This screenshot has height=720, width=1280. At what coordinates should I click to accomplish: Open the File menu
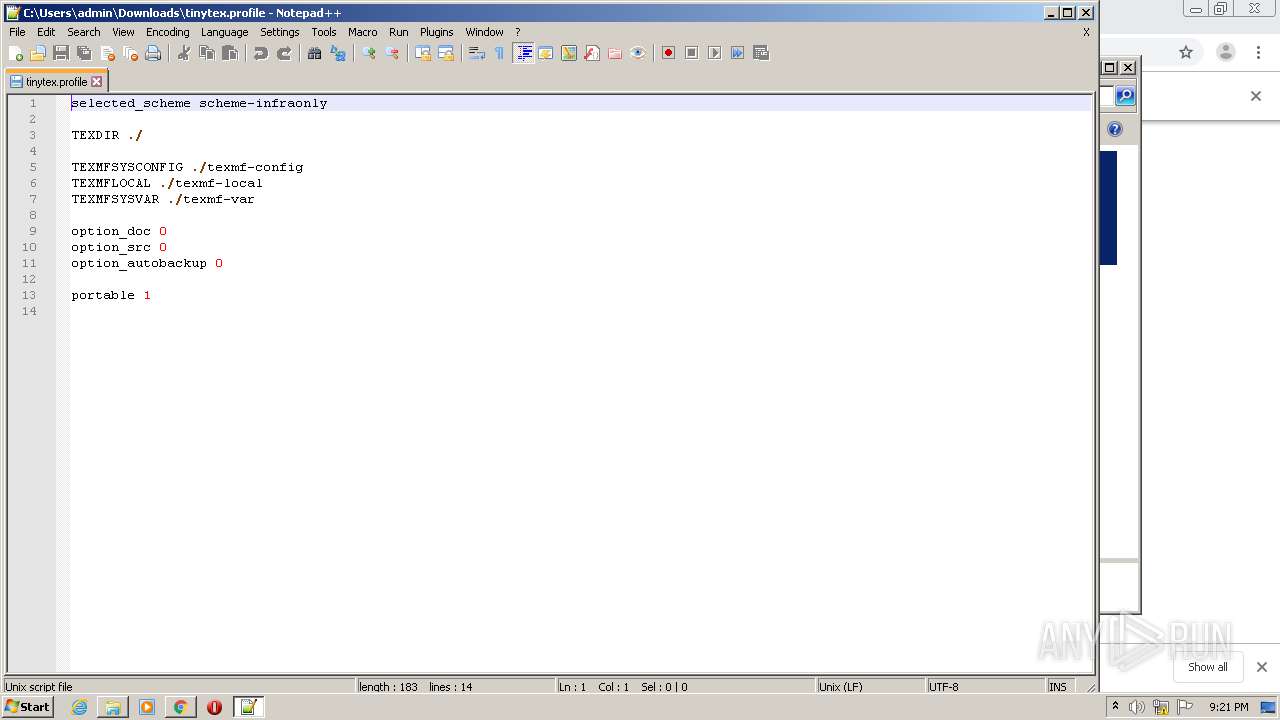17,32
